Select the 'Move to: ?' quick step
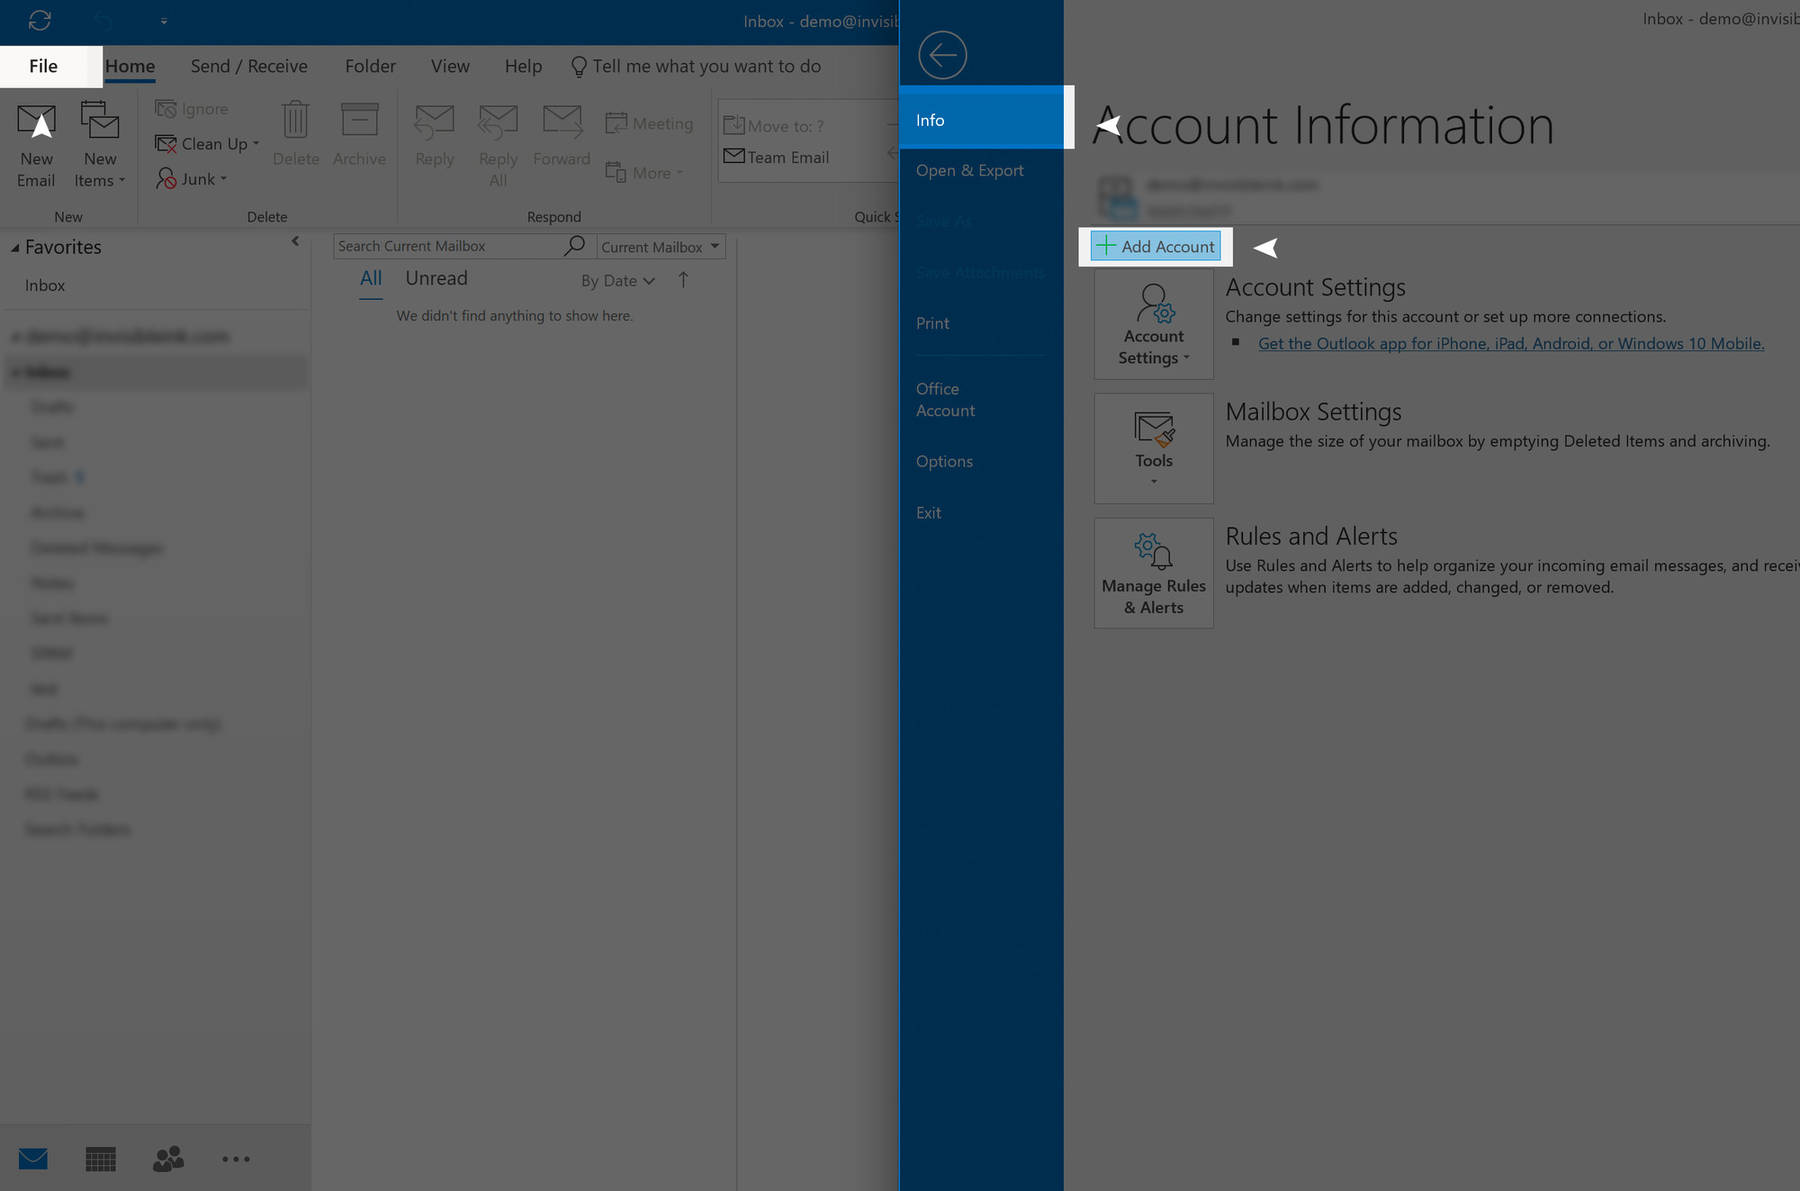This screenshot has width=1800, height=1191. pyautogui.click(x=774, y=126)
